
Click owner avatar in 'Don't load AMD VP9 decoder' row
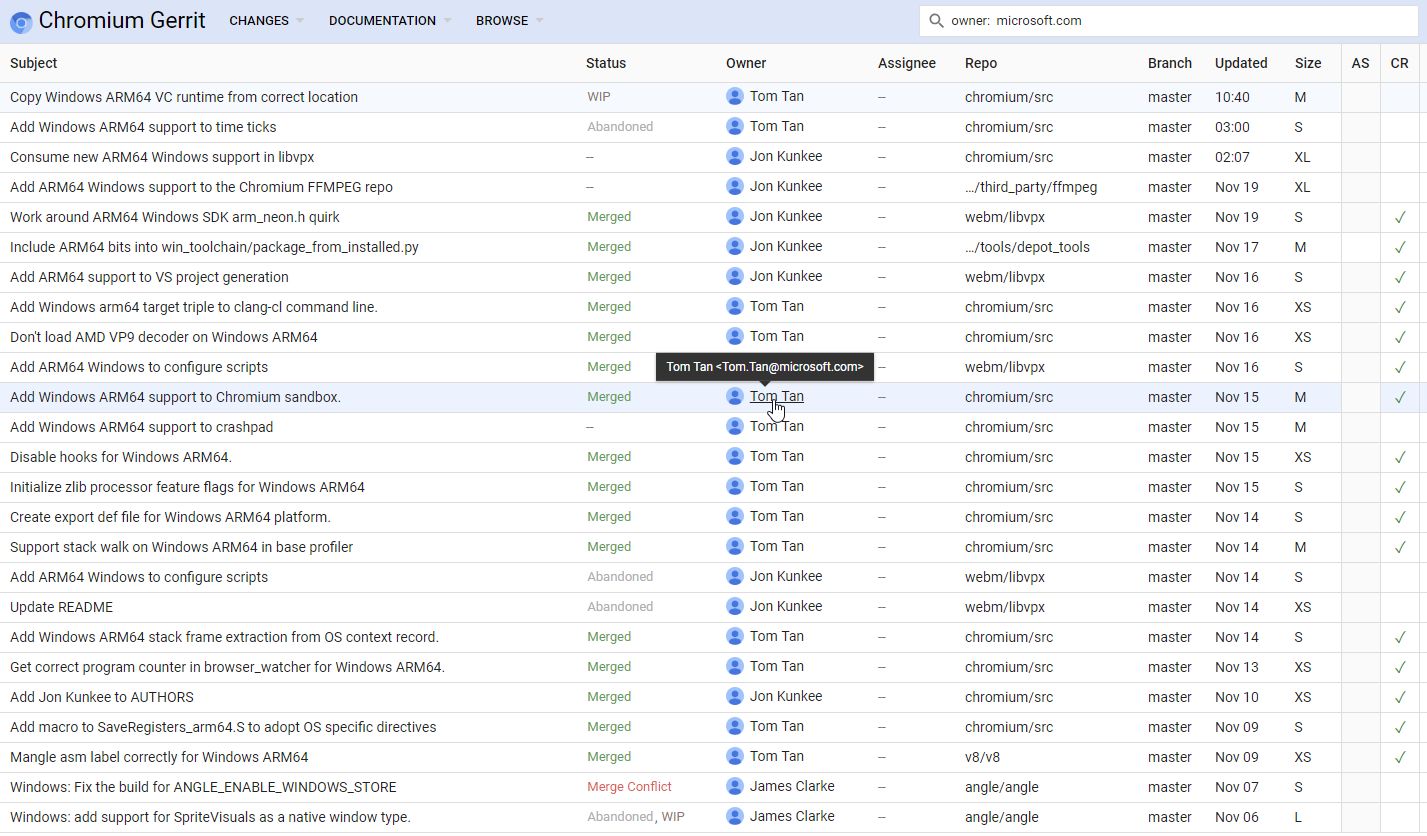point(735,337)
